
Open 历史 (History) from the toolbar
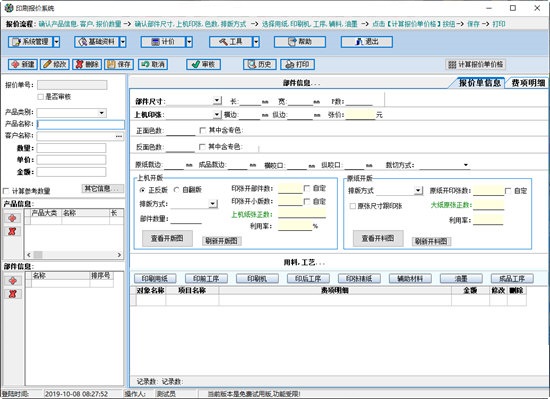260,65
